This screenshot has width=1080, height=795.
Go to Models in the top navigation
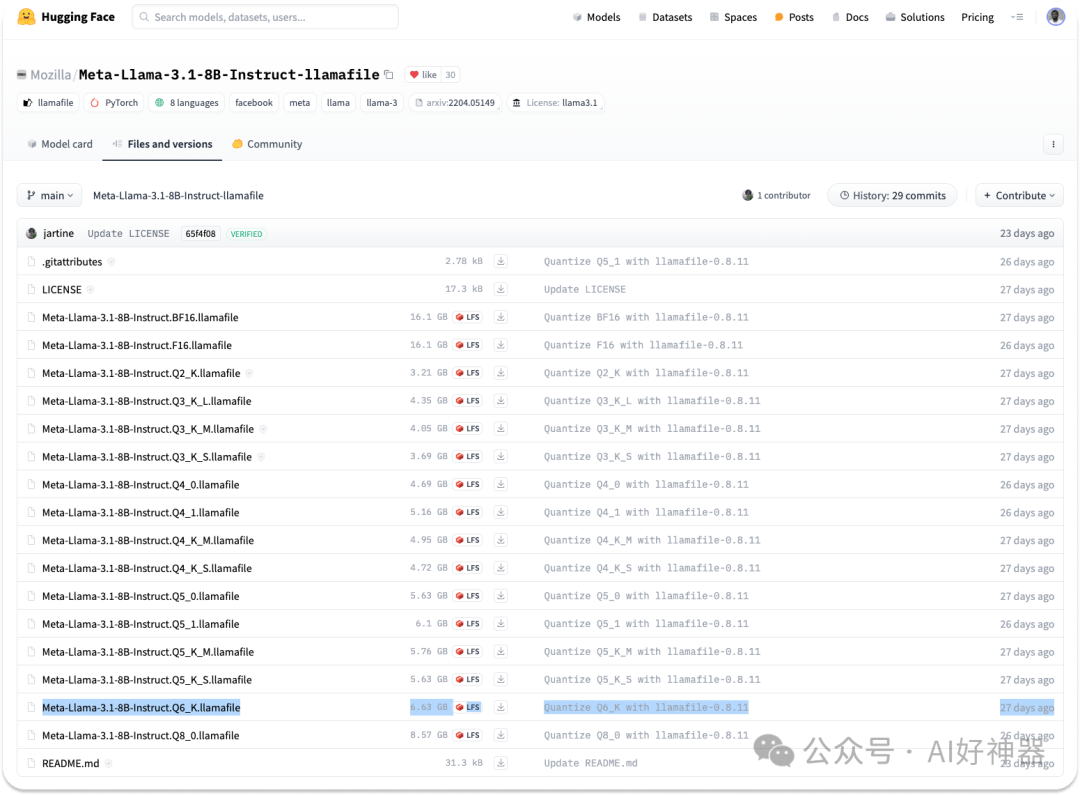pos(596,17)
